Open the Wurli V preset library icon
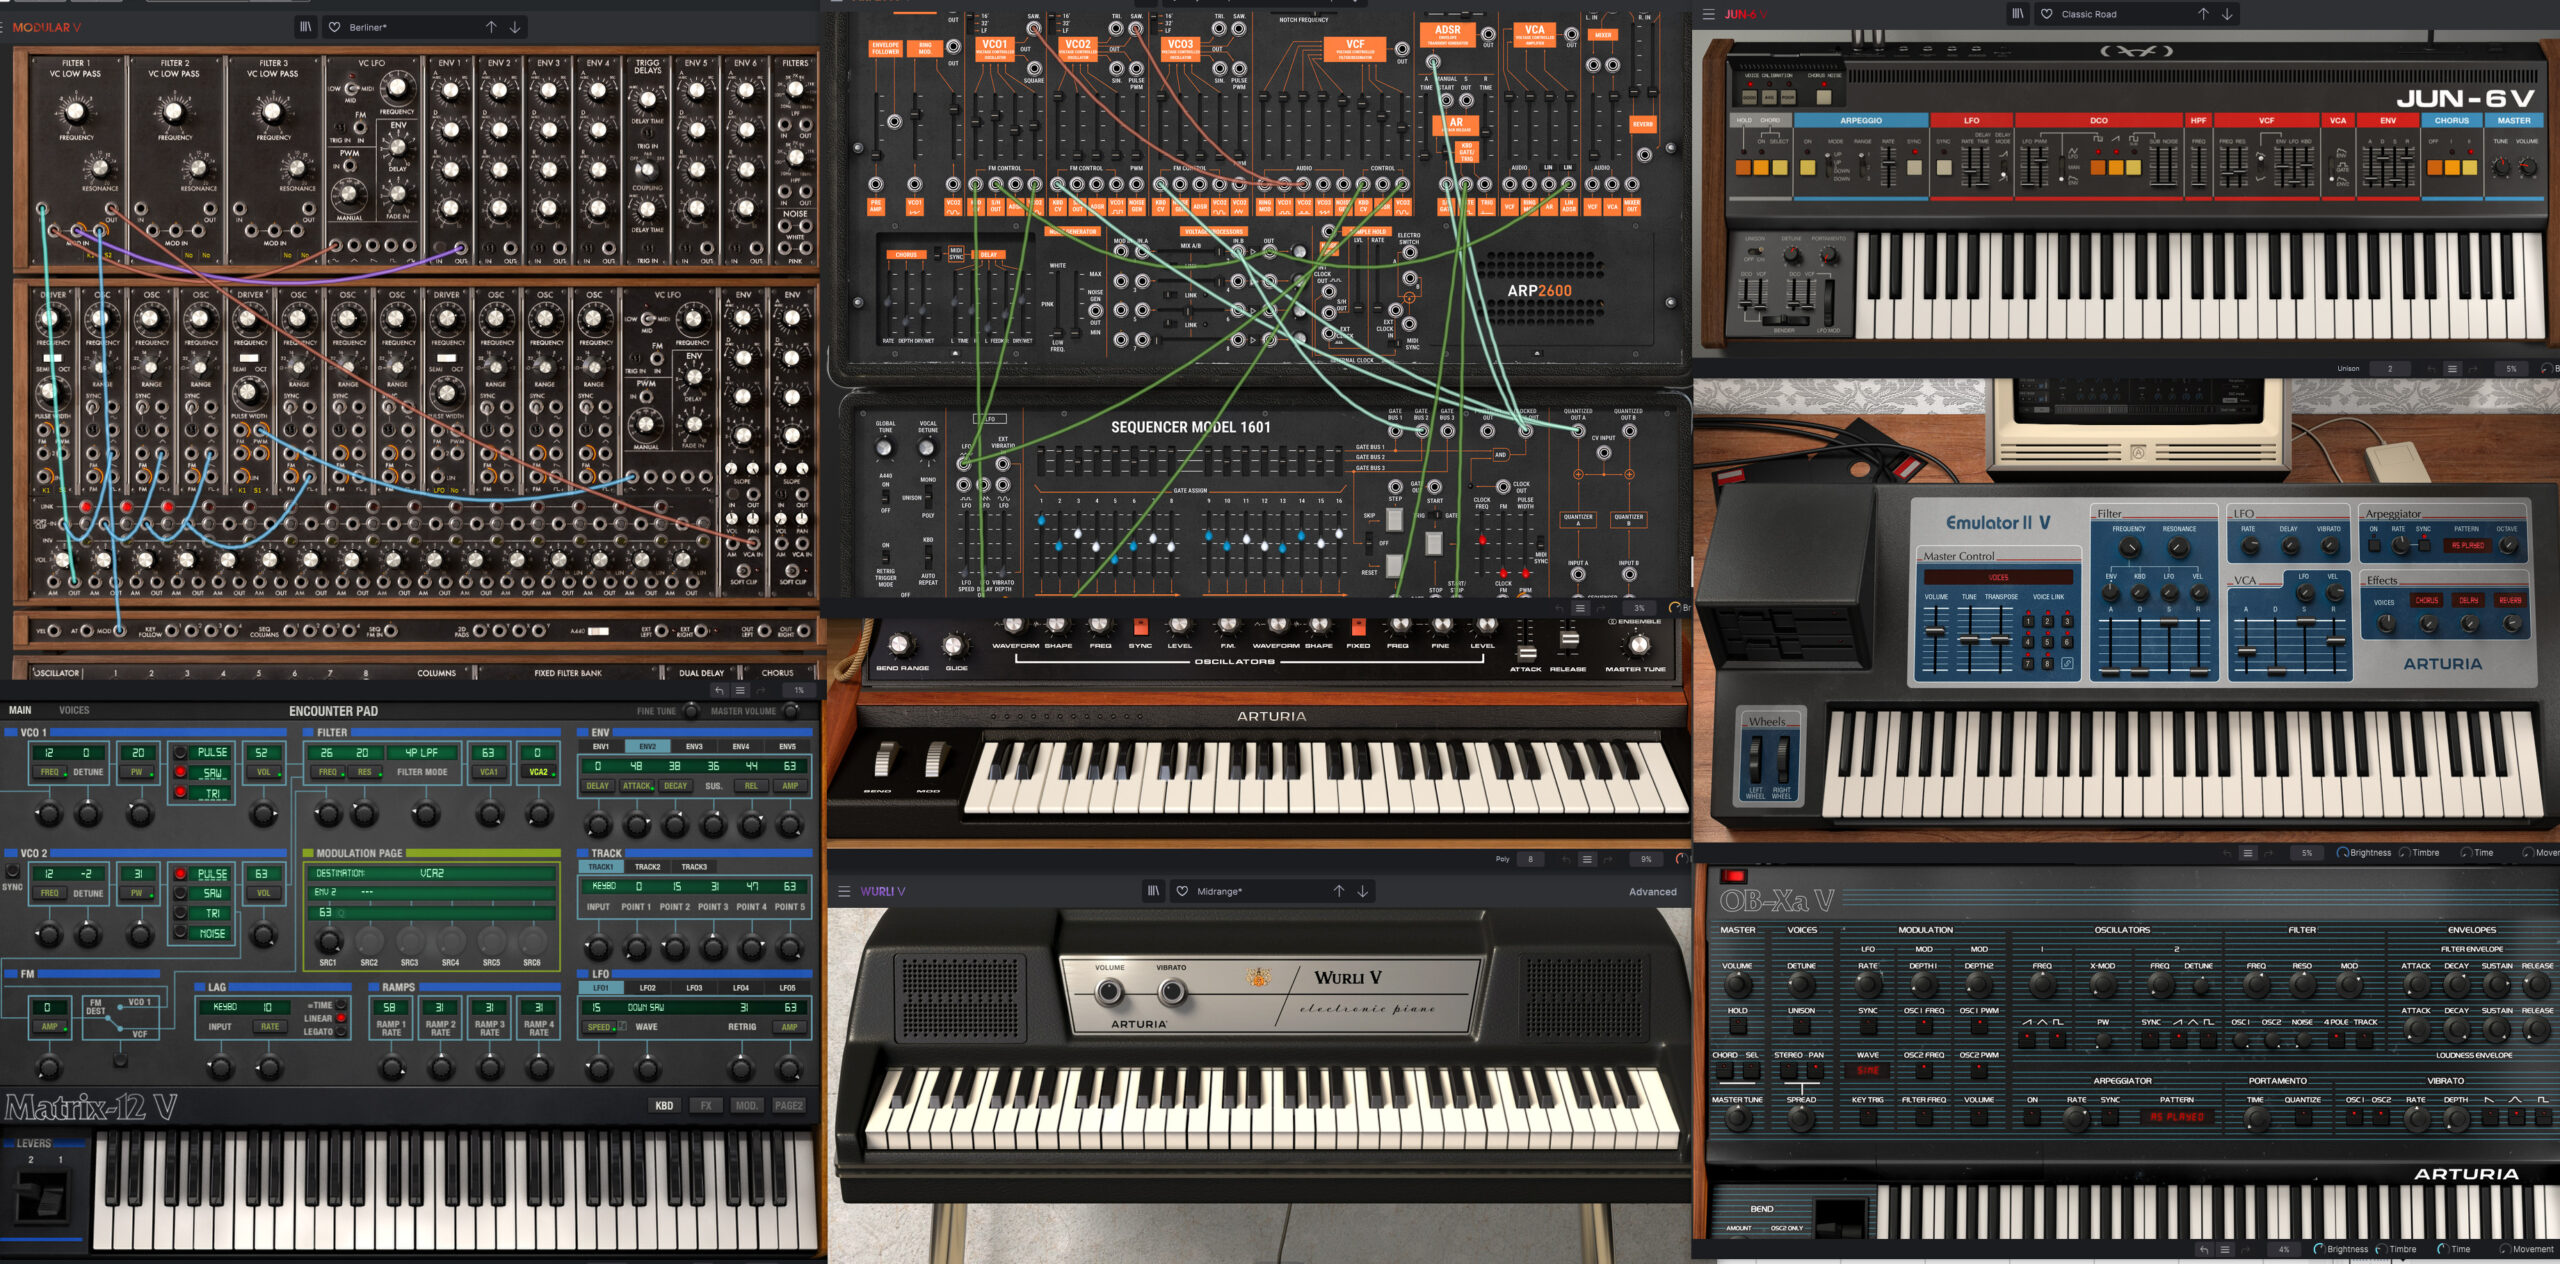 pyautogui.click(x=1153, y=891)
